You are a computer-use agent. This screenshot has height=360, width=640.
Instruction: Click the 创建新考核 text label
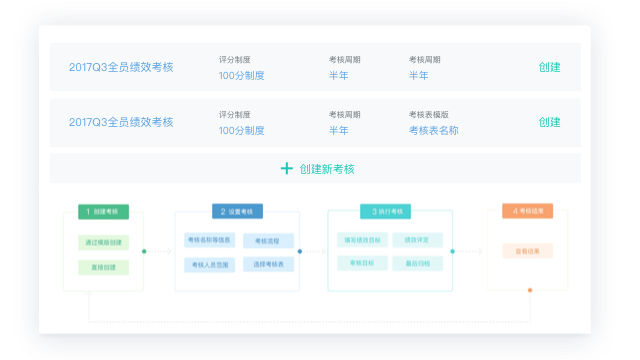(x=327, y=169)
